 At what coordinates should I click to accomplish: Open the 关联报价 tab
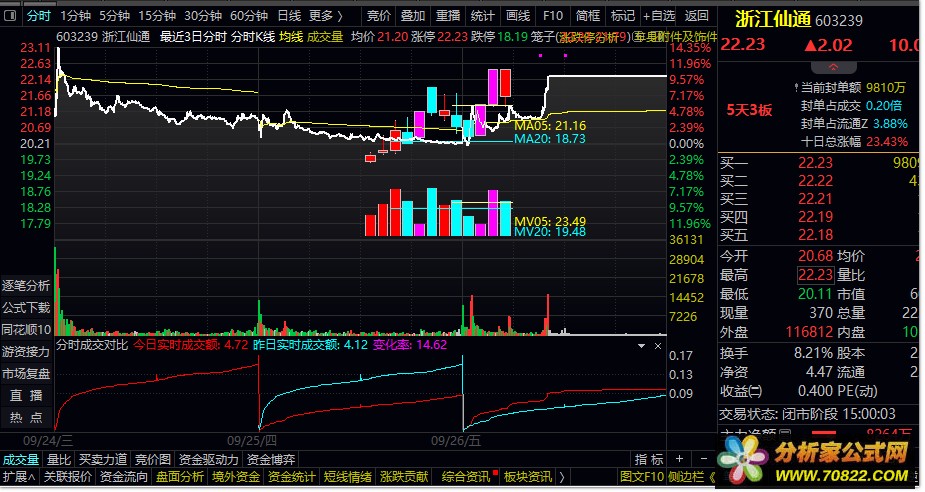pos(68,477)
